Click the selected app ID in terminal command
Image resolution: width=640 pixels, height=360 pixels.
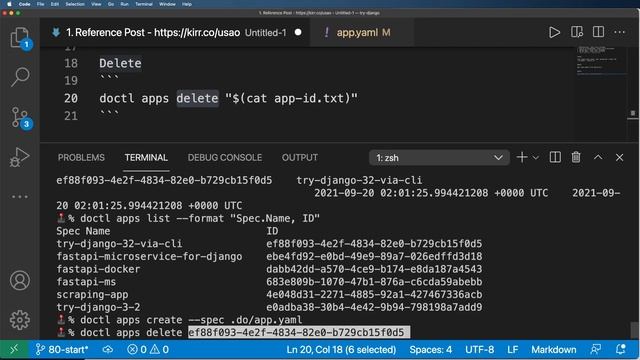[x=296, y=332]
